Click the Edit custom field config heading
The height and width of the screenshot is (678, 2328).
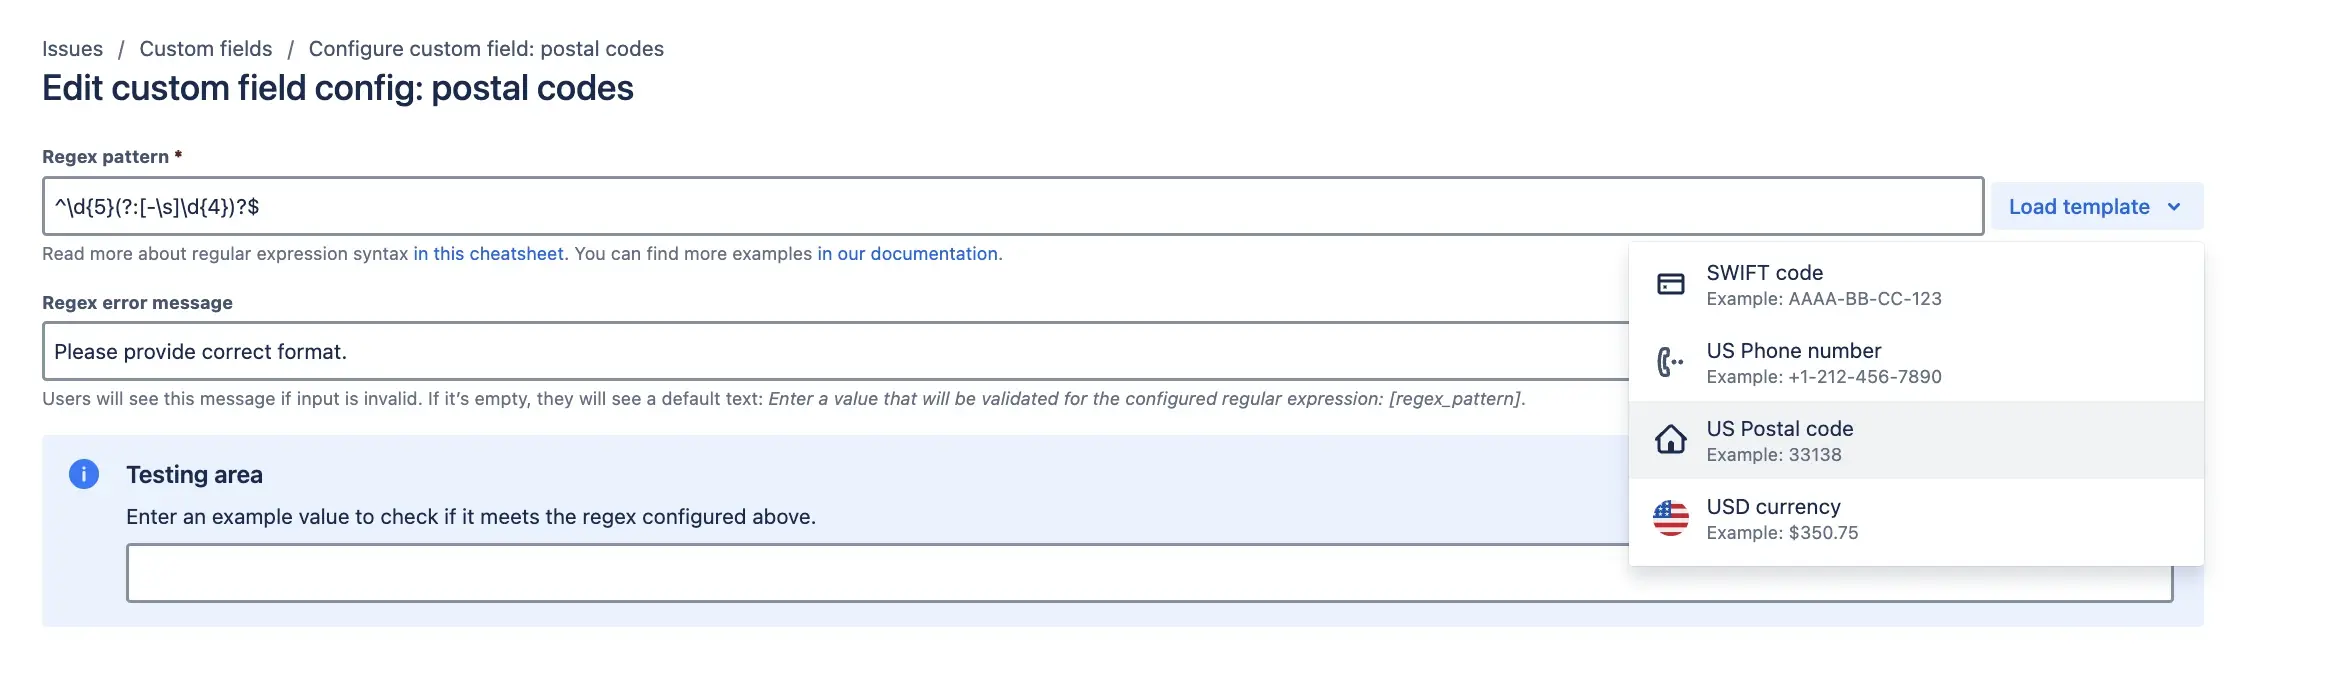click(337, 88)
